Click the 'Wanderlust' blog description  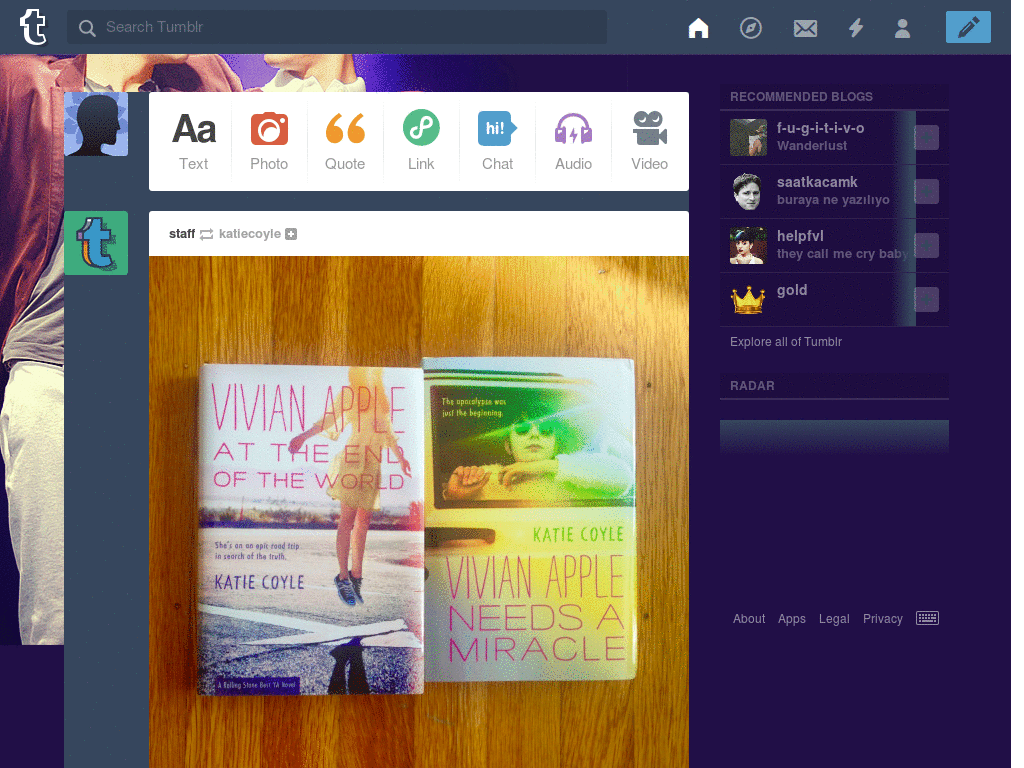[x=812, y=146]
